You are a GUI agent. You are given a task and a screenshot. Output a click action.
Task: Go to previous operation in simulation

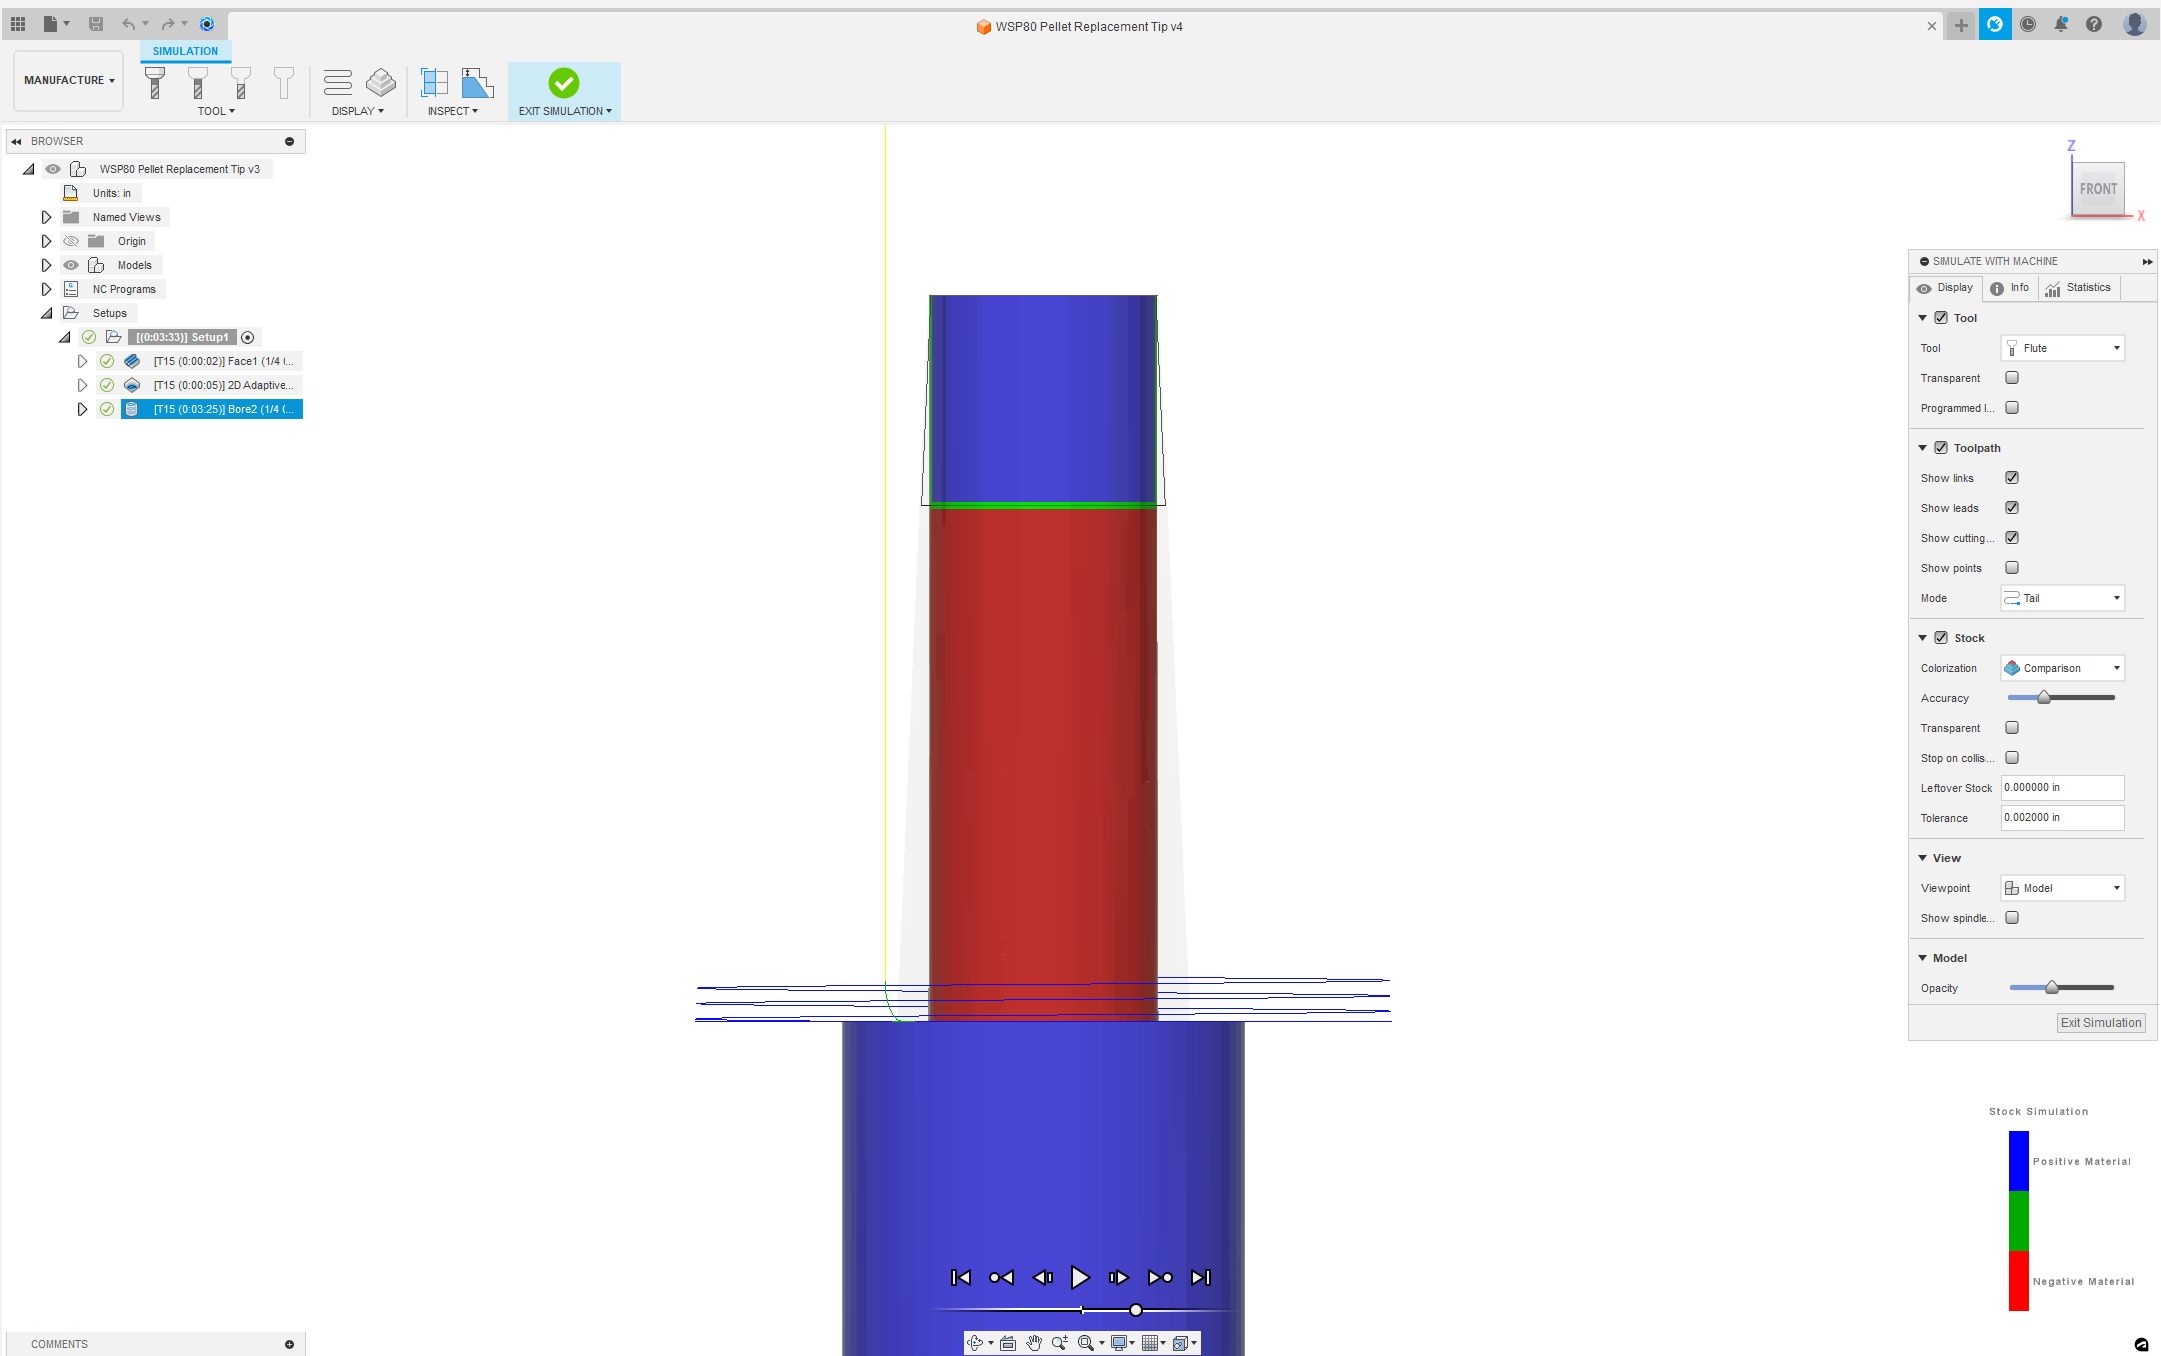coord(1001,1277)
